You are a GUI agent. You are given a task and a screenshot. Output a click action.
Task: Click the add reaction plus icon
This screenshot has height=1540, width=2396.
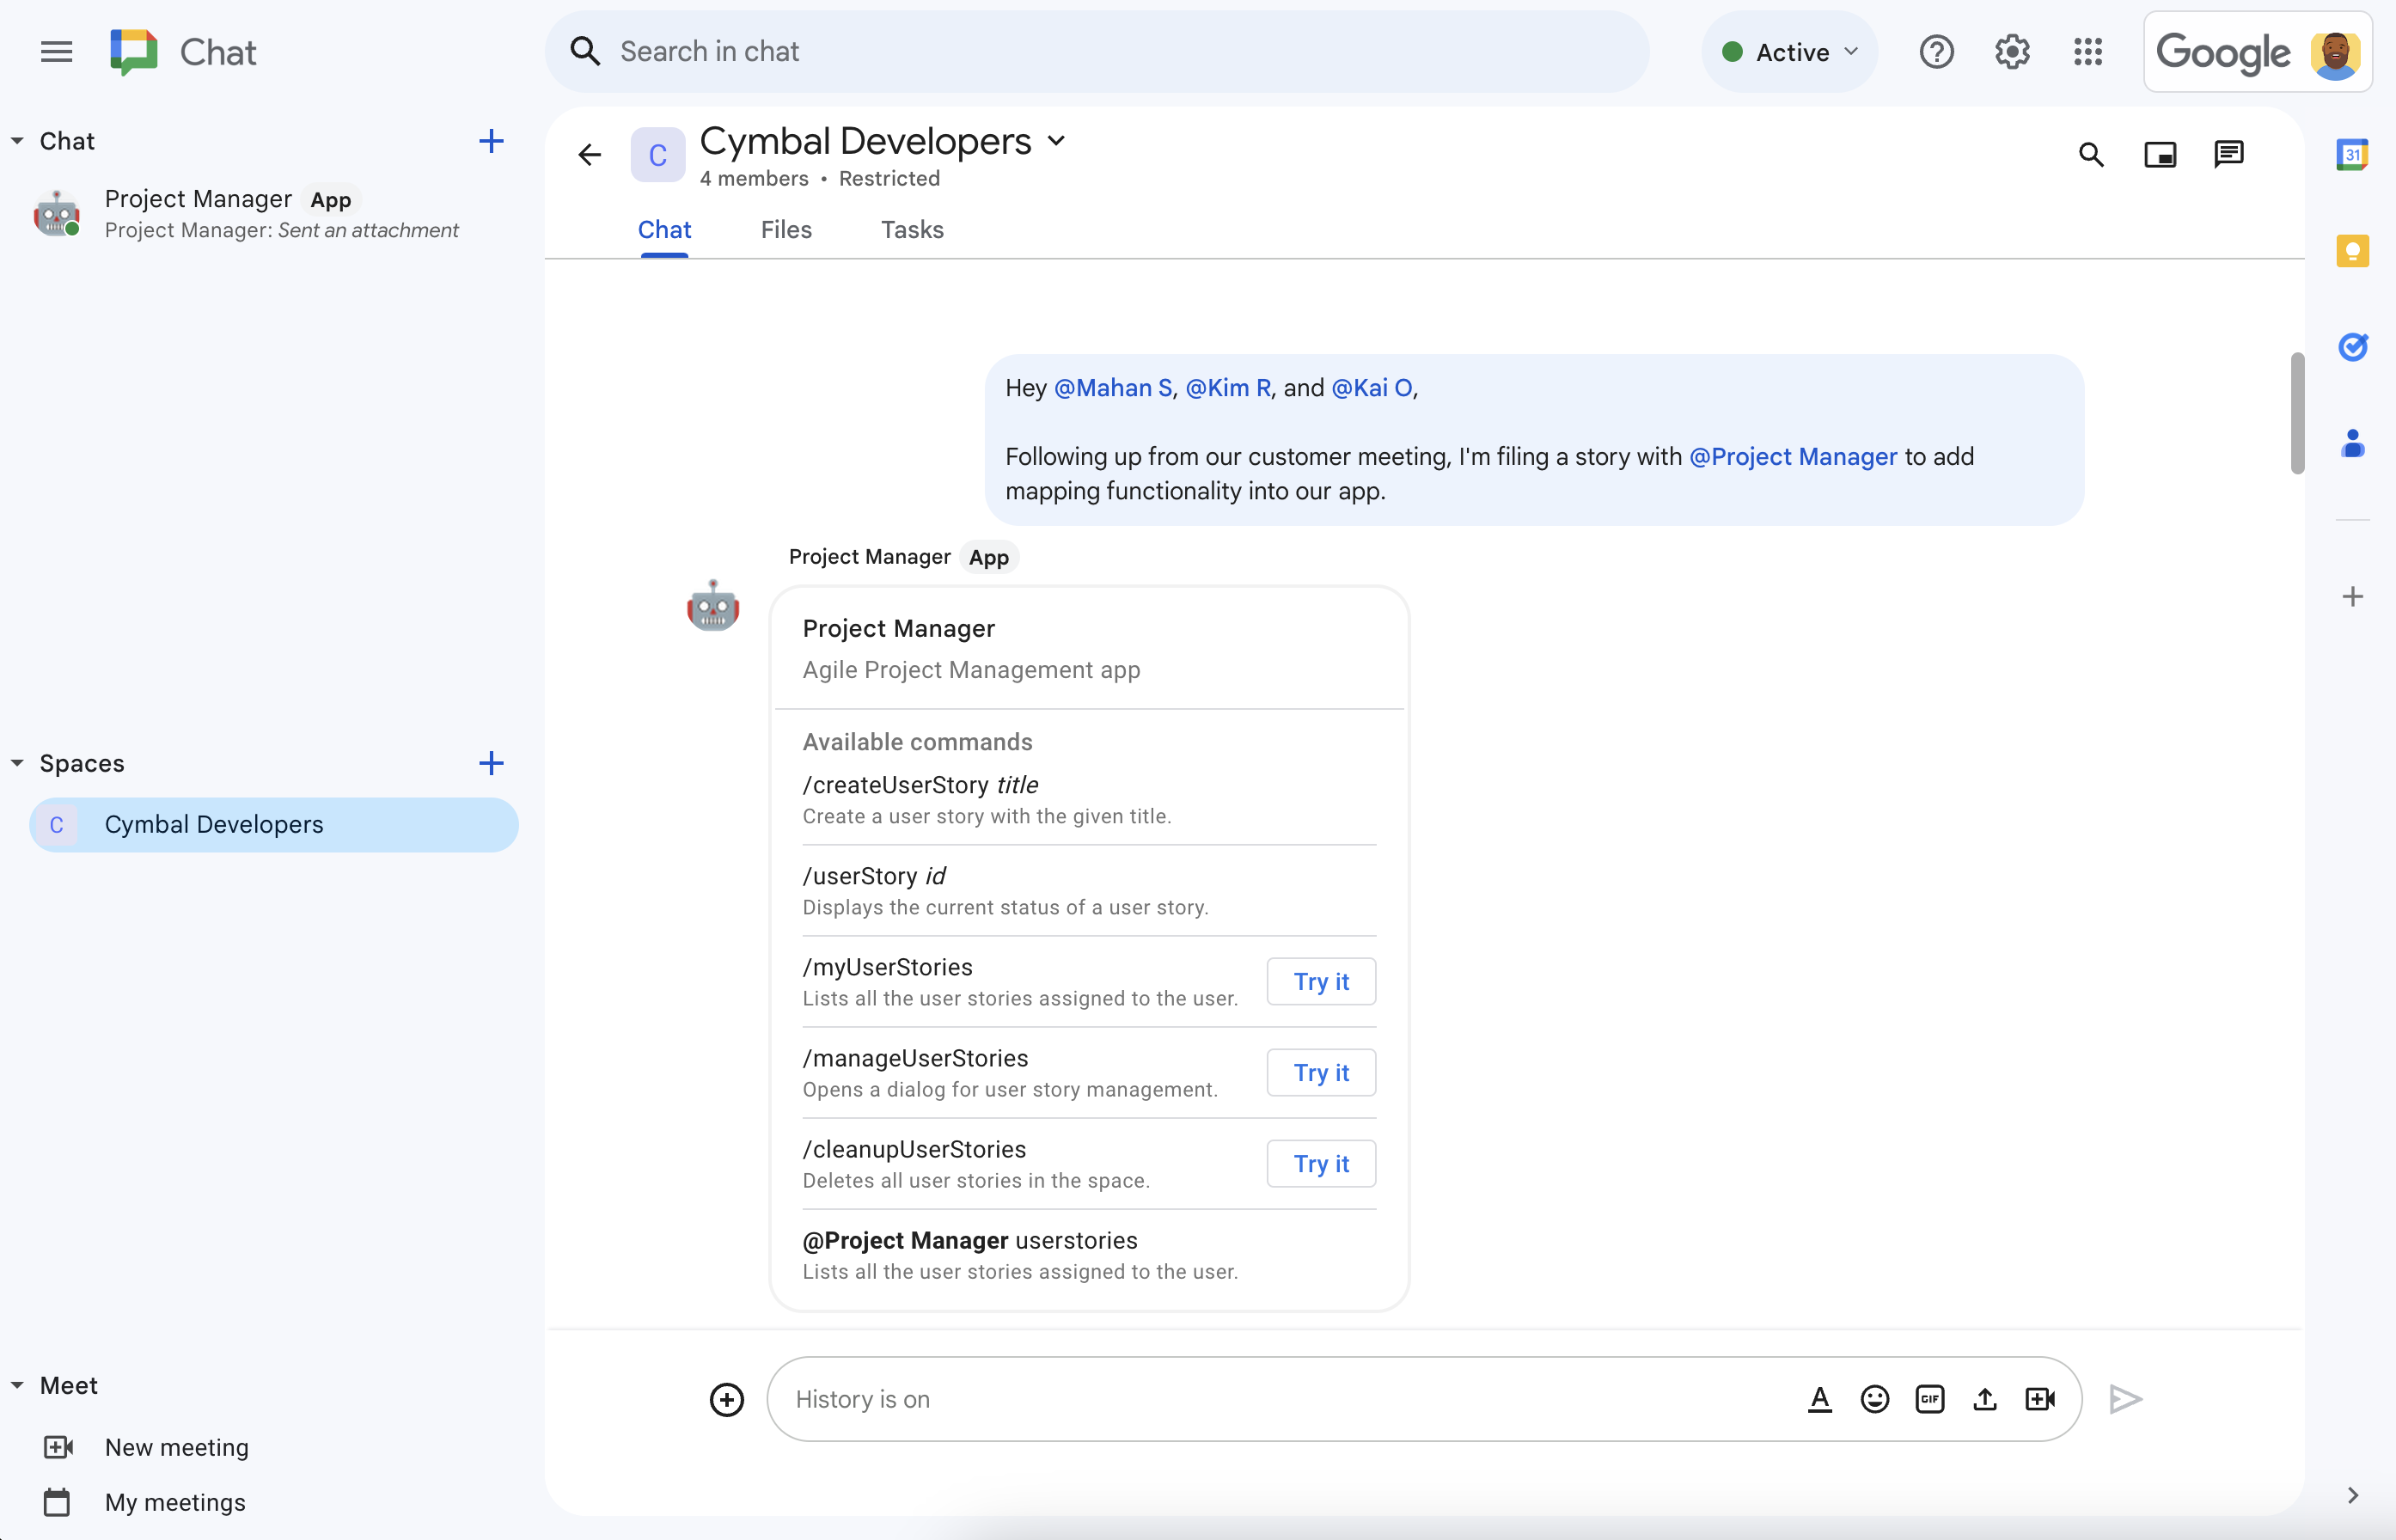pyautogui.click(x=724, y=1398)
